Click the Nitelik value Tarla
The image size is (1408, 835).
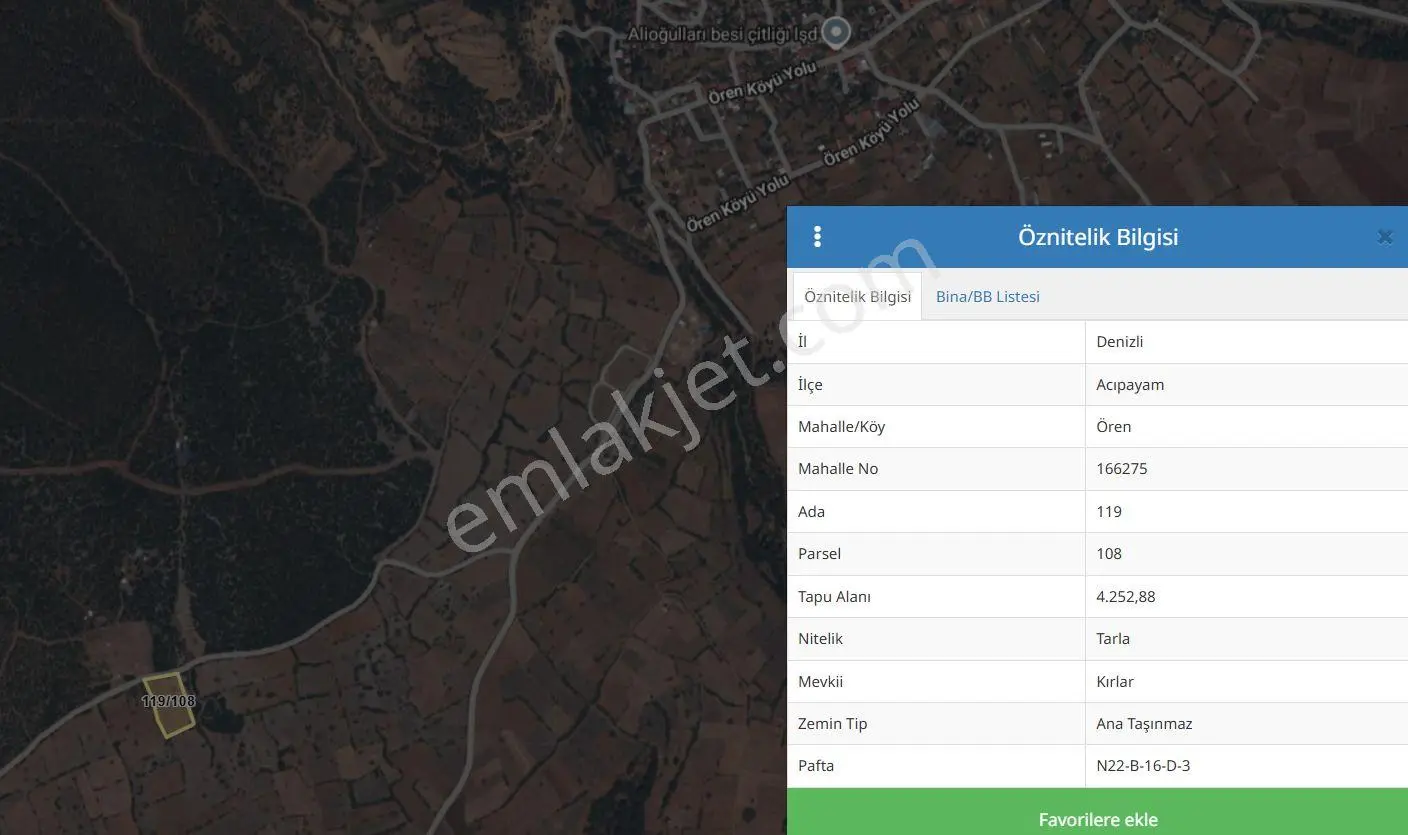[x=1246, y=639]
